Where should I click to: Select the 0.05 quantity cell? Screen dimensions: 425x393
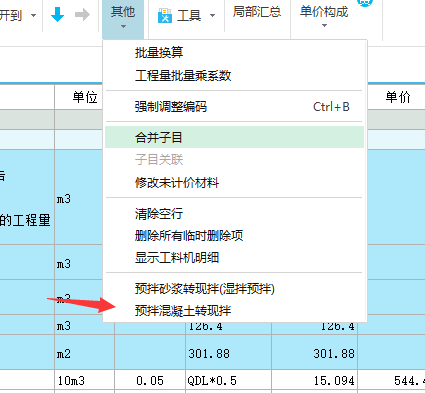pyautogui.click(x=150, y=380)
